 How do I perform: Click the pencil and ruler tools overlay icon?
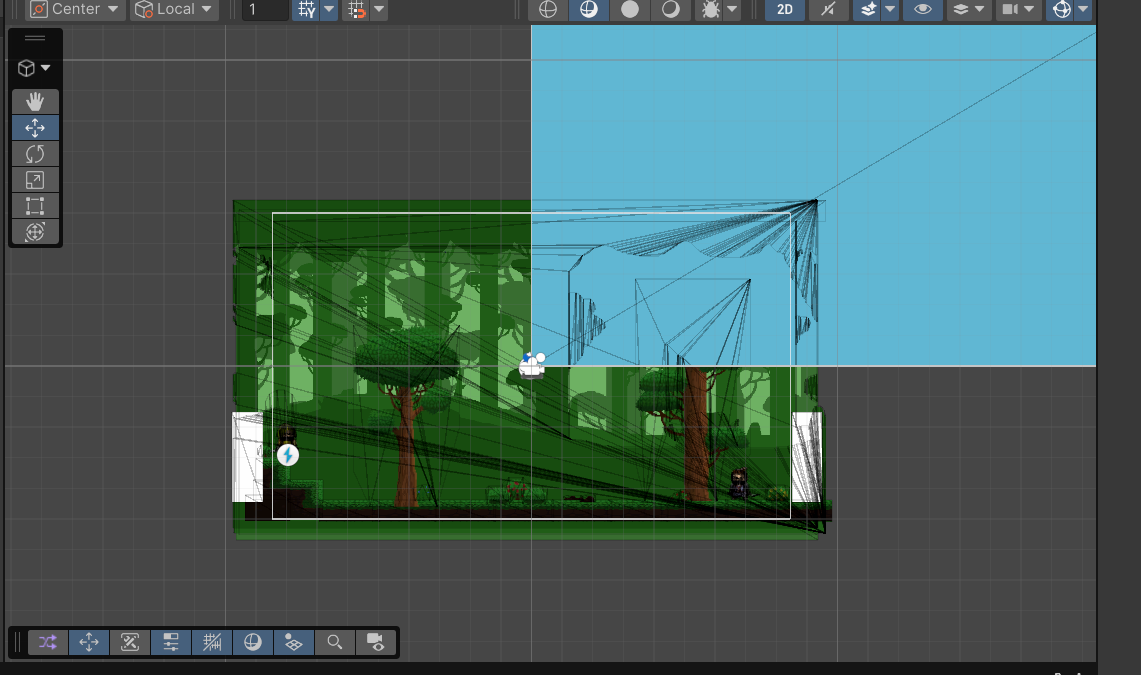point(130,642)
